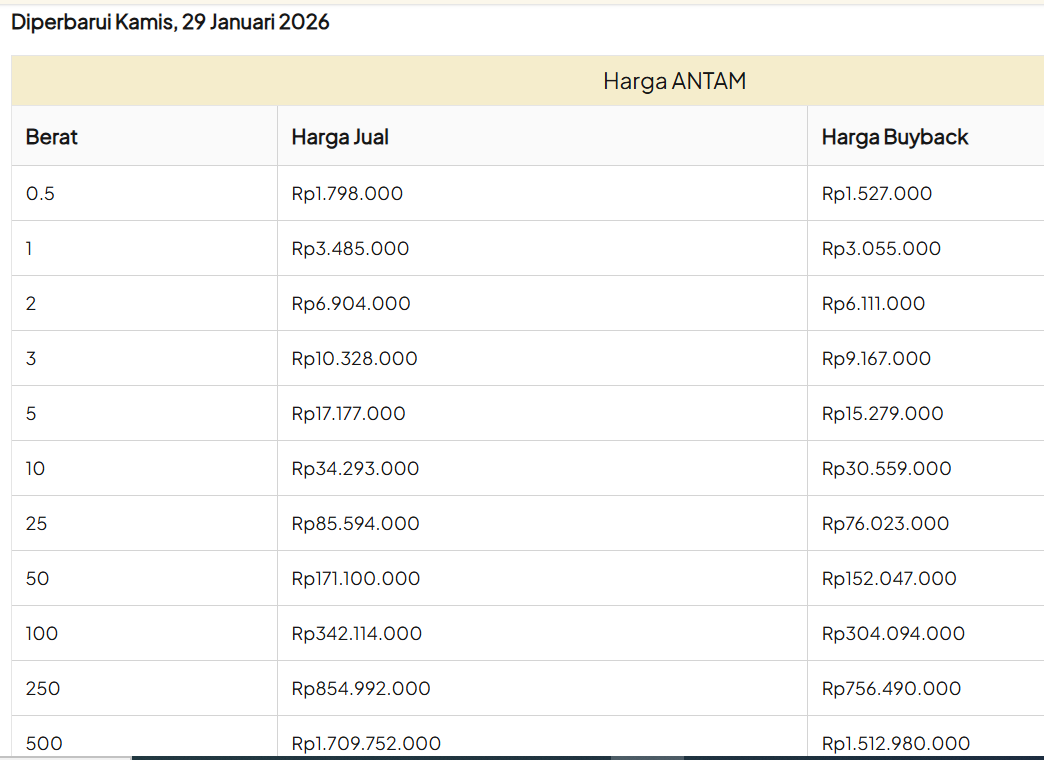The image size is (1044, 760).
Task: Click the Diperbarui Kamis, 29 Januari 2026 text
Action: [x=170, y=22]
